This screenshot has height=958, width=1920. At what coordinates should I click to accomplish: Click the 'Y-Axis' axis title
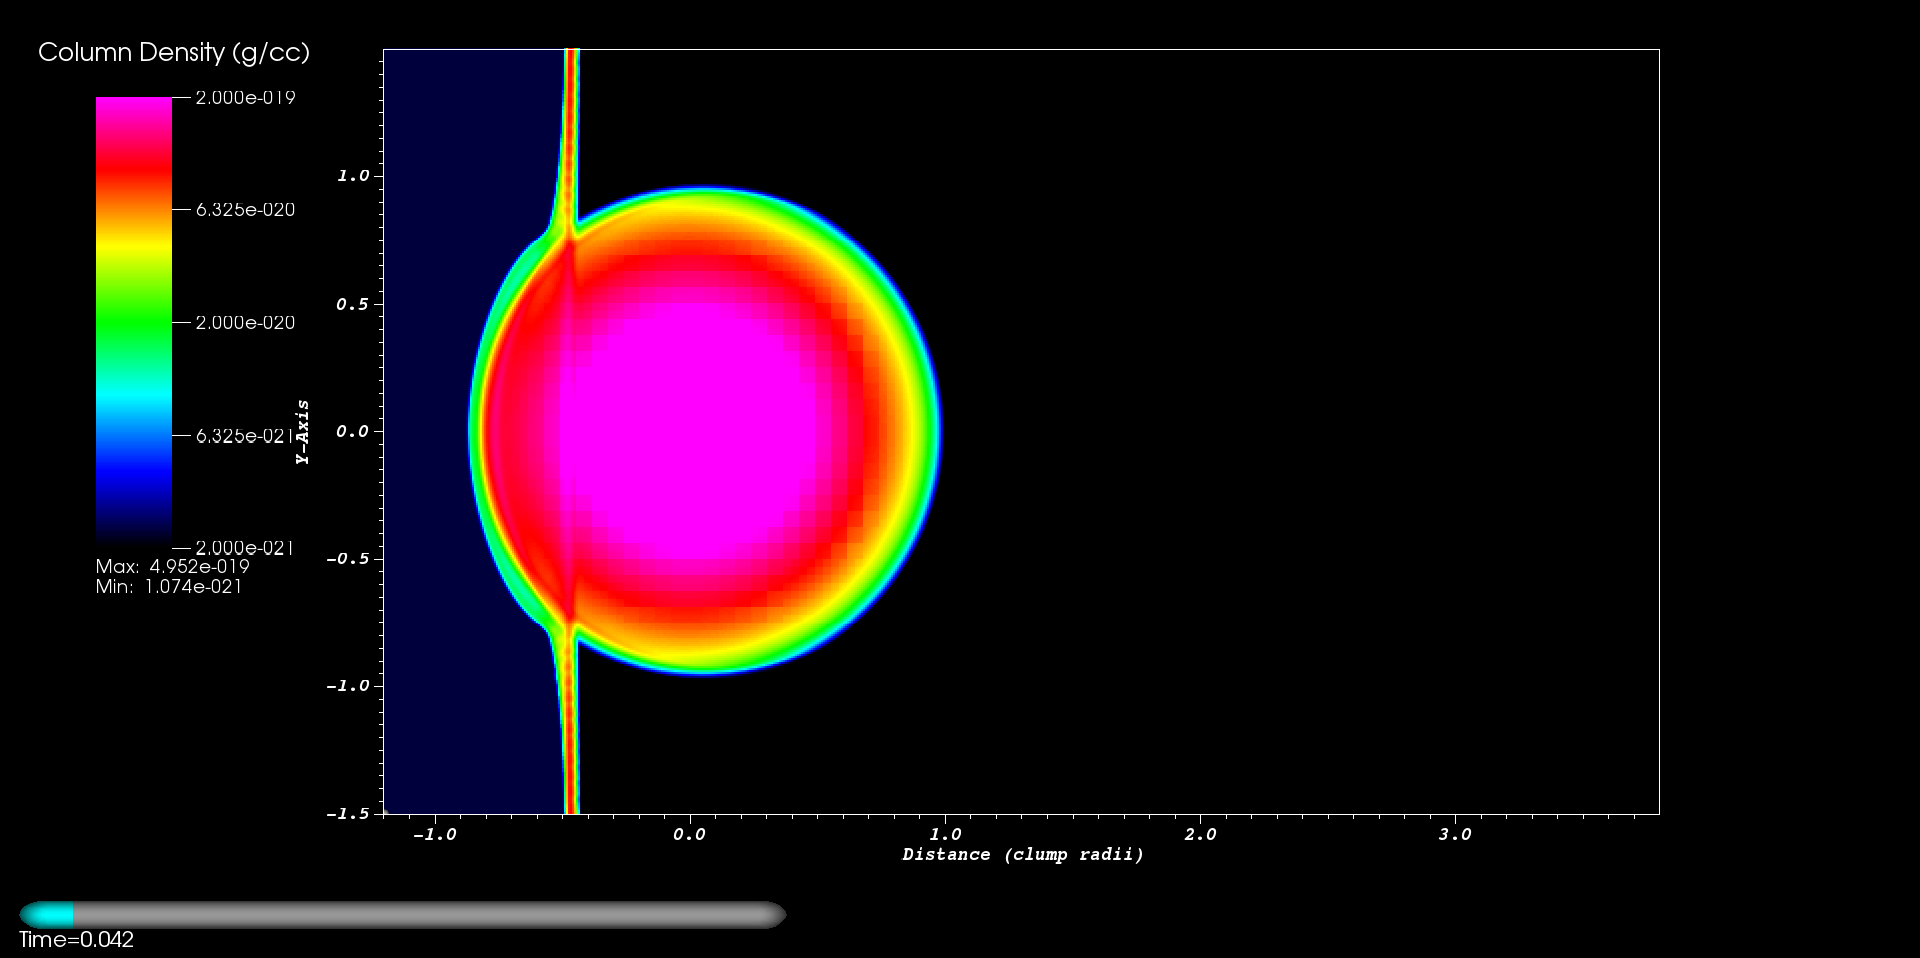[x=303, y=432]
